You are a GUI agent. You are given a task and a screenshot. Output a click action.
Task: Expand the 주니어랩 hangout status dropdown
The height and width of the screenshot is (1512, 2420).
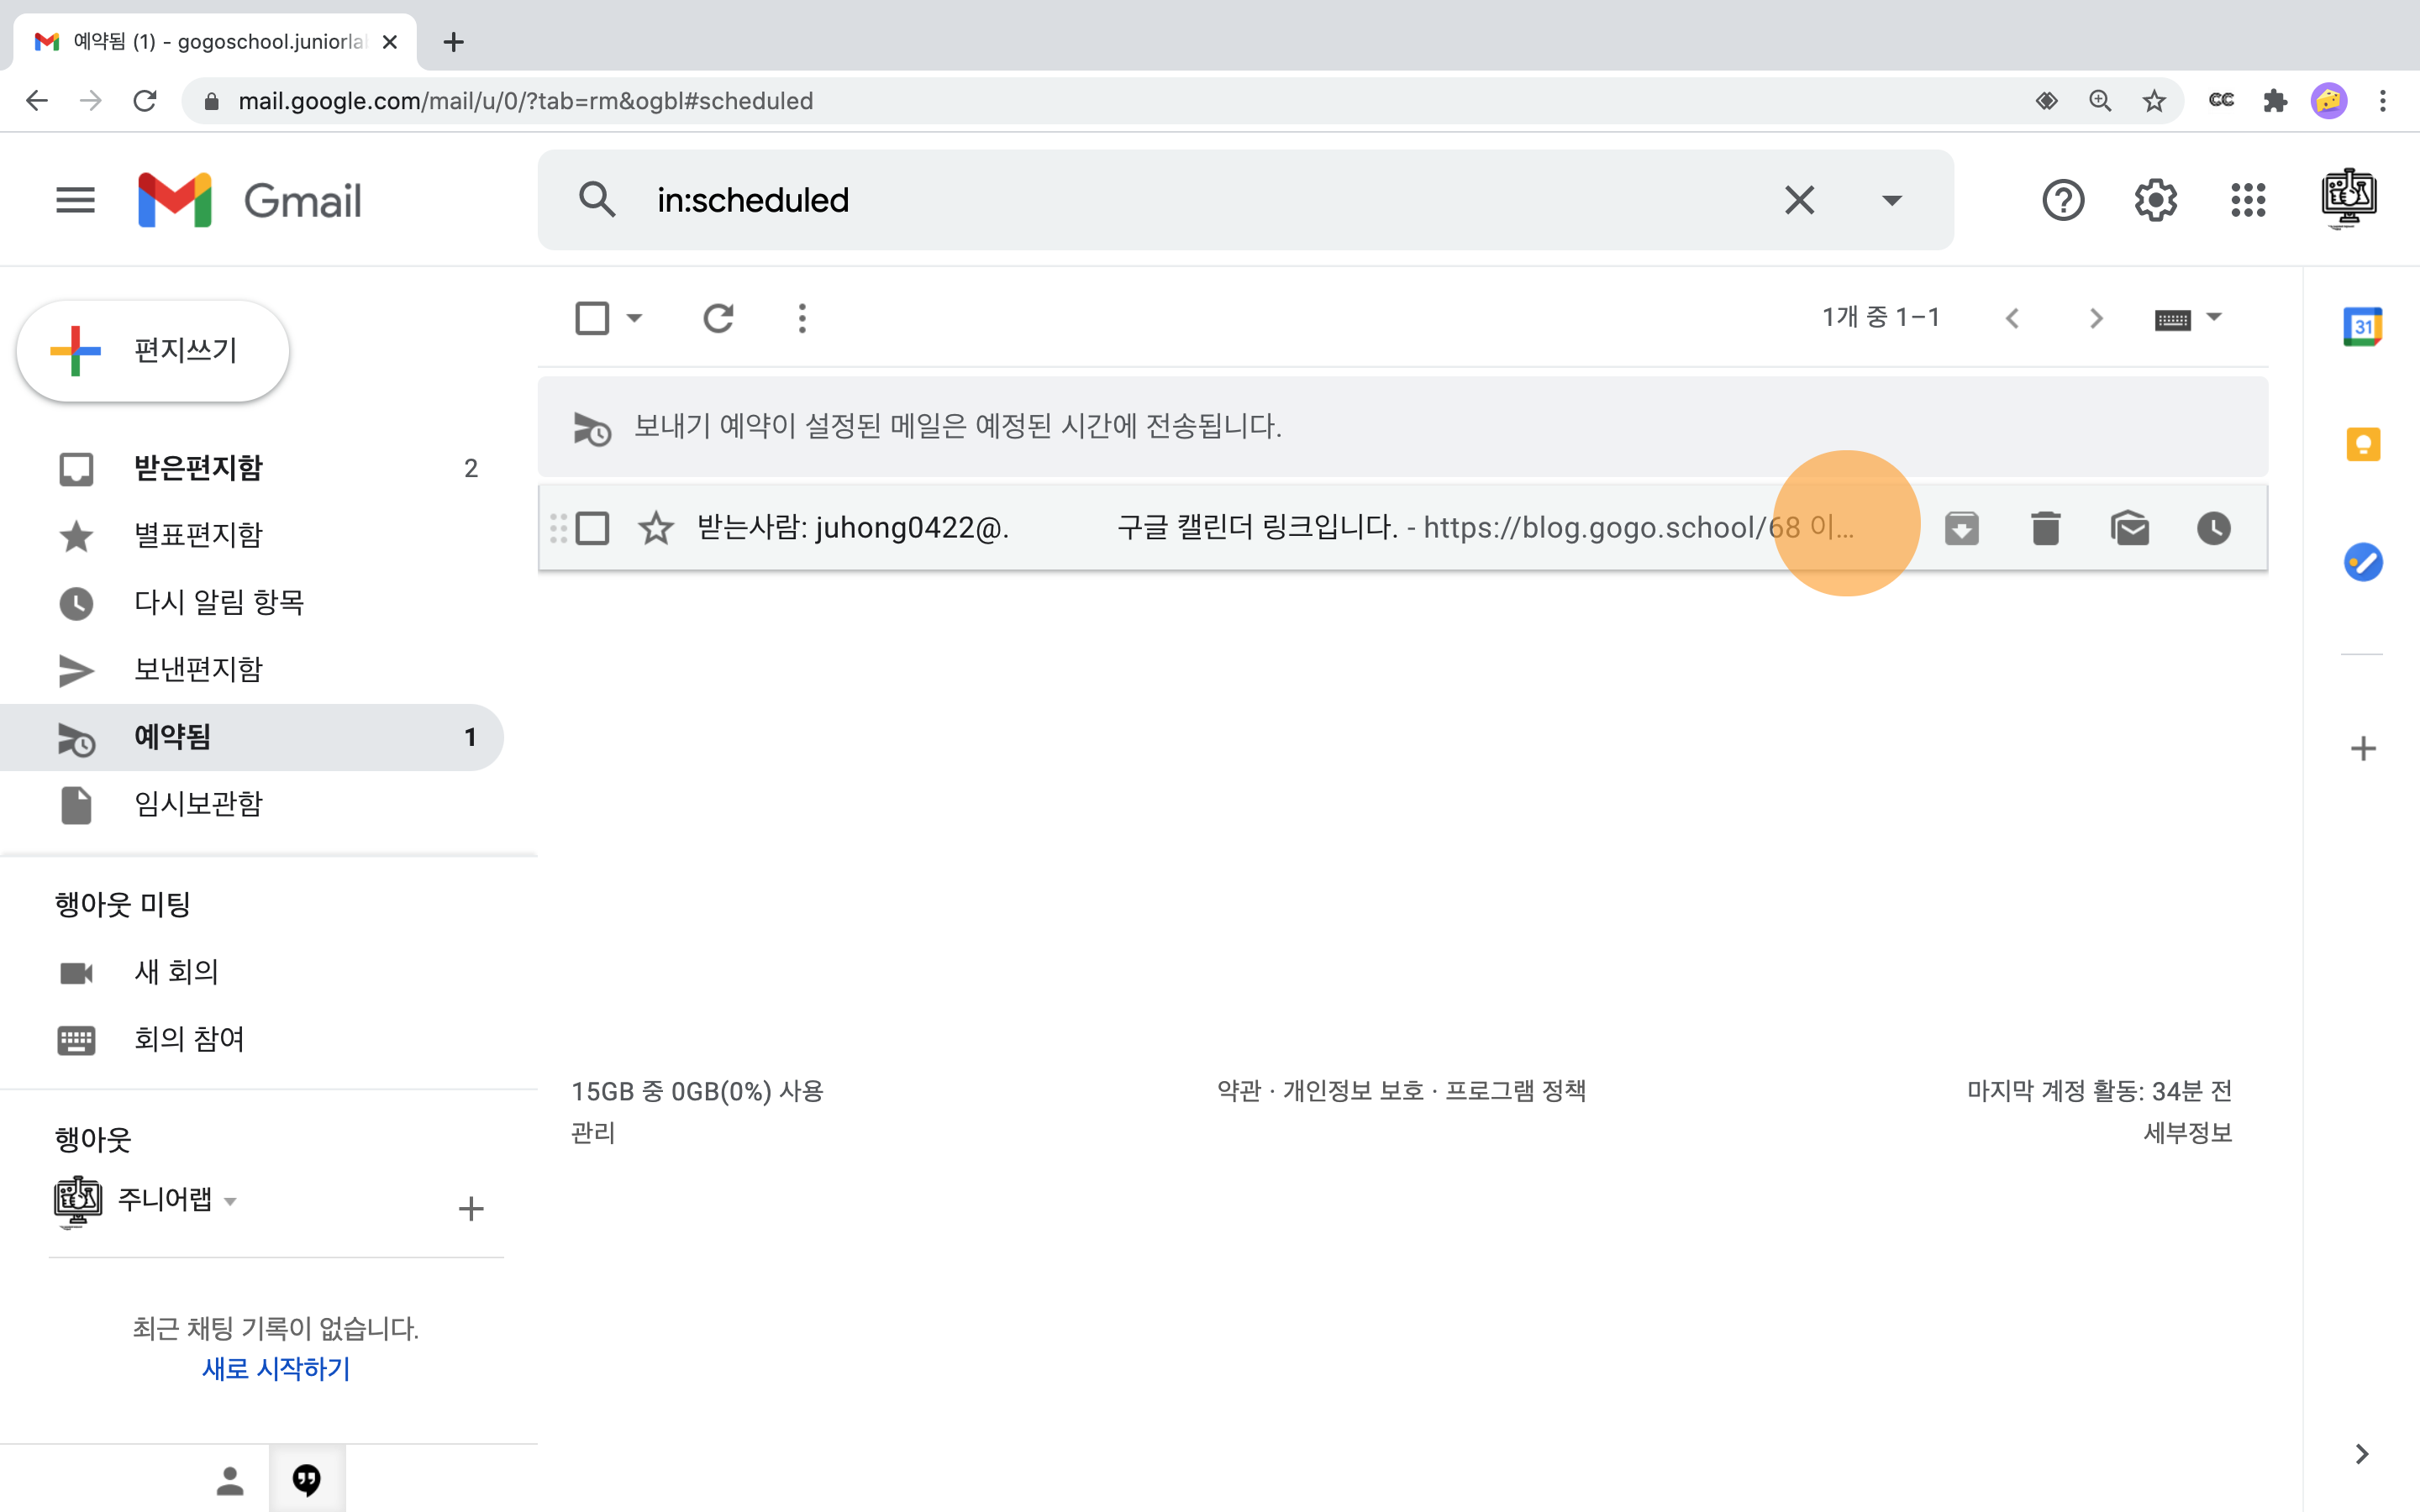(230, 1200)
